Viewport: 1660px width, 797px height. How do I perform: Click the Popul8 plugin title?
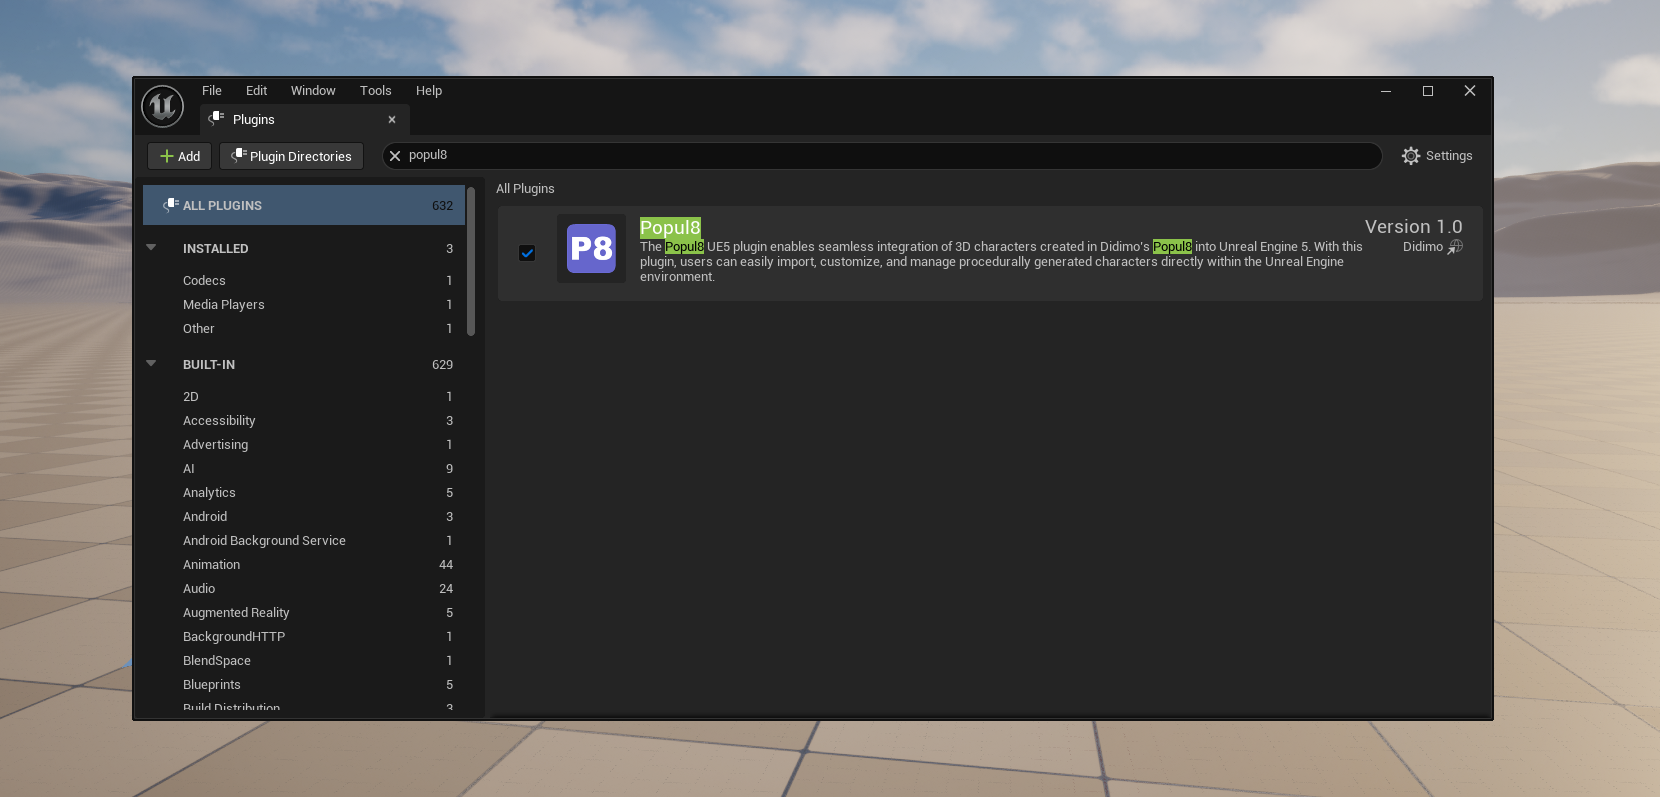click(670, 228)
